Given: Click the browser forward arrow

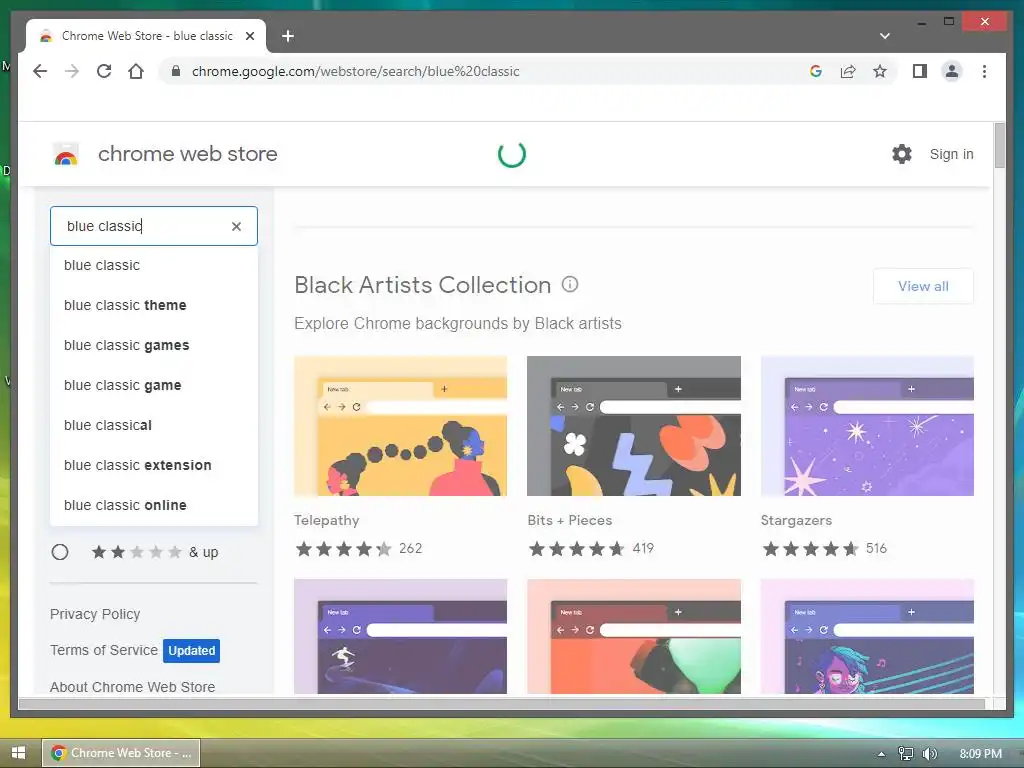Looking at the screenshot, I should click(72, 71).
